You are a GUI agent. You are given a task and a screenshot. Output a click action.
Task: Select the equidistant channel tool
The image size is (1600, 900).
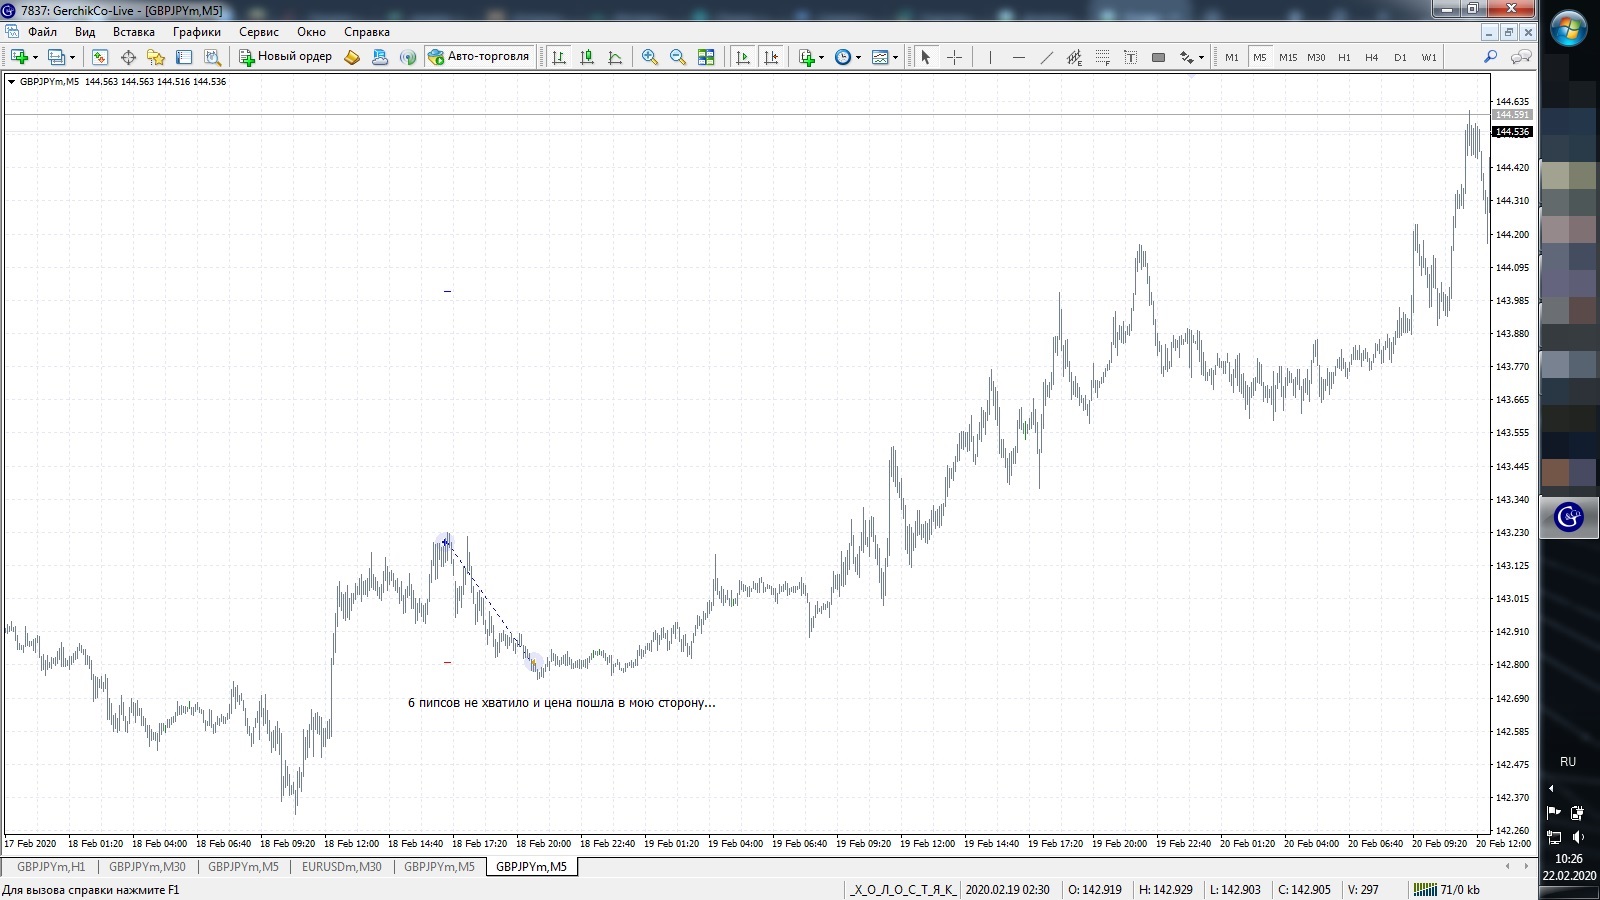point(1074,57)
